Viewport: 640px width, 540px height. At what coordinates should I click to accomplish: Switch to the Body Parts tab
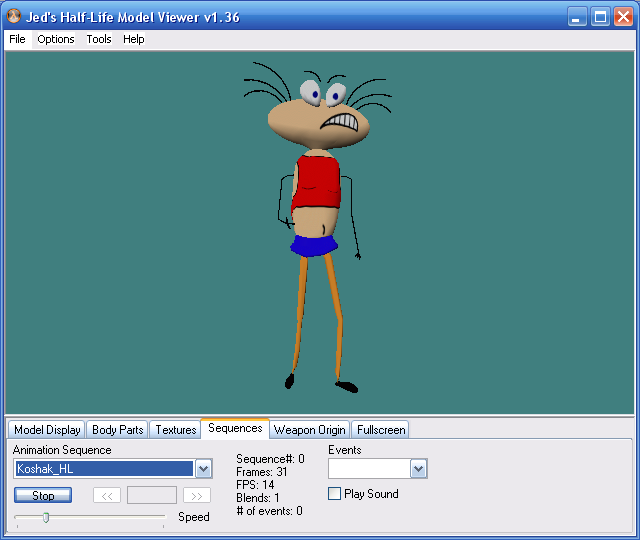[117, 430]
